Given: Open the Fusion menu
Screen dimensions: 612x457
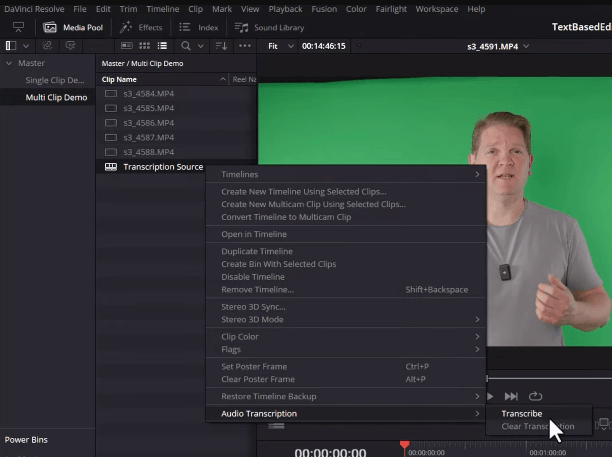Looking at the screenshot, I should 324,9.
